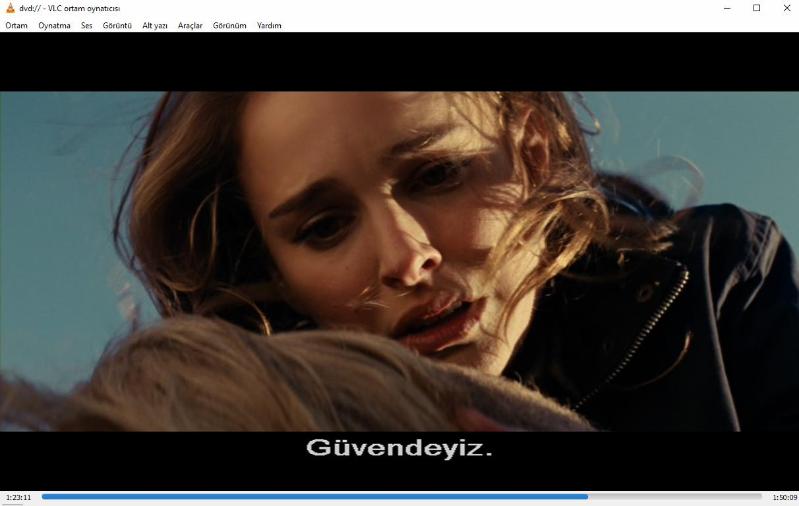Seek forward on the unplayed gray seek bar

pos(675,496)
